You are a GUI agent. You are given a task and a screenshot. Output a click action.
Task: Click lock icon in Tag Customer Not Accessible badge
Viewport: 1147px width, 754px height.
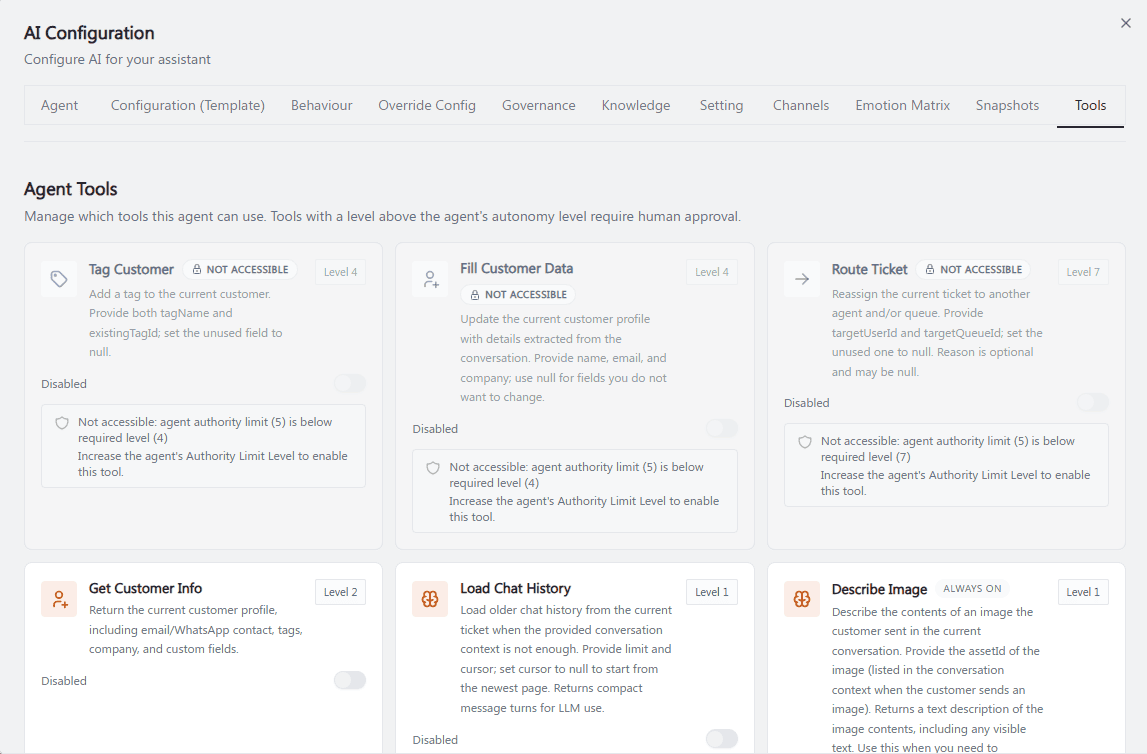197,269
